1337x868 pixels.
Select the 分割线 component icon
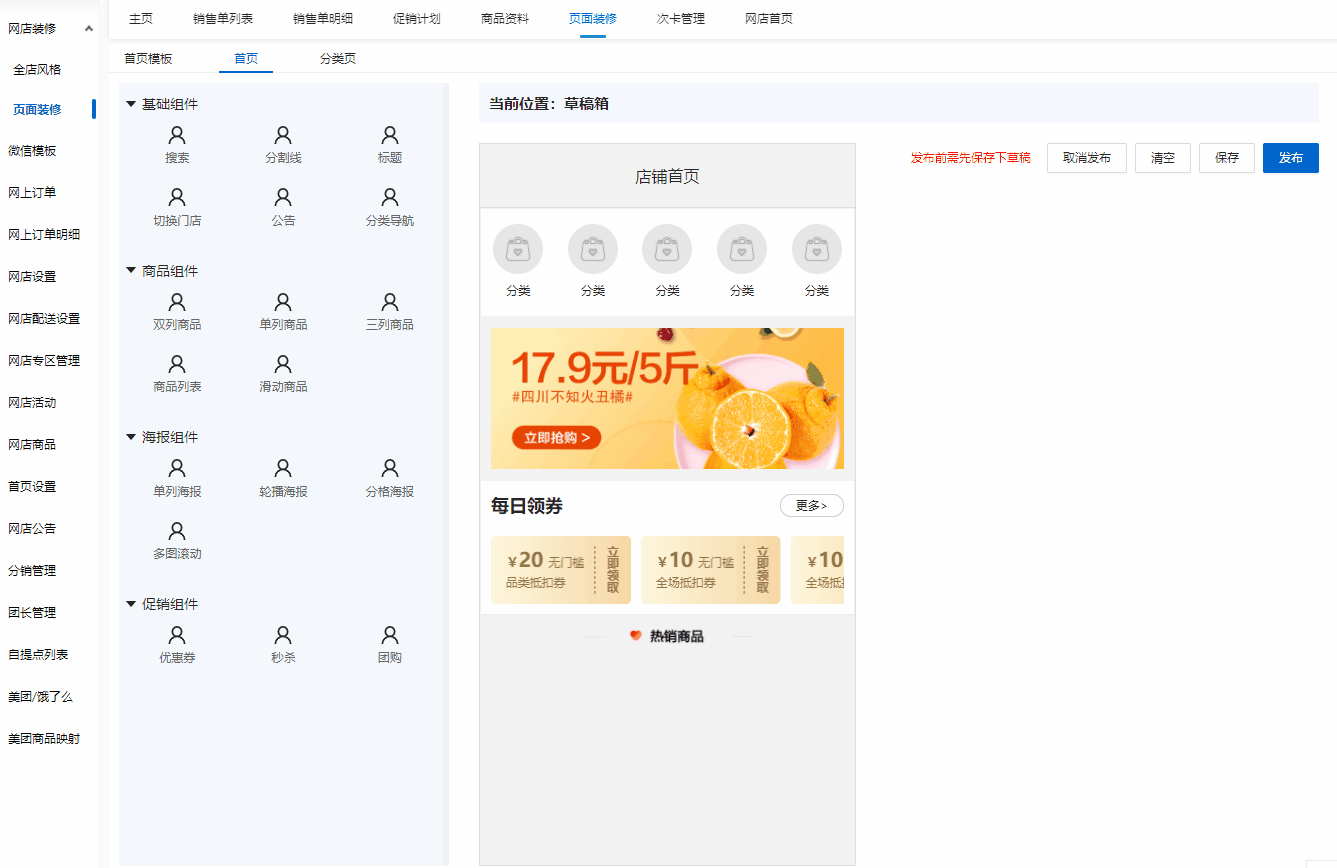283,135
